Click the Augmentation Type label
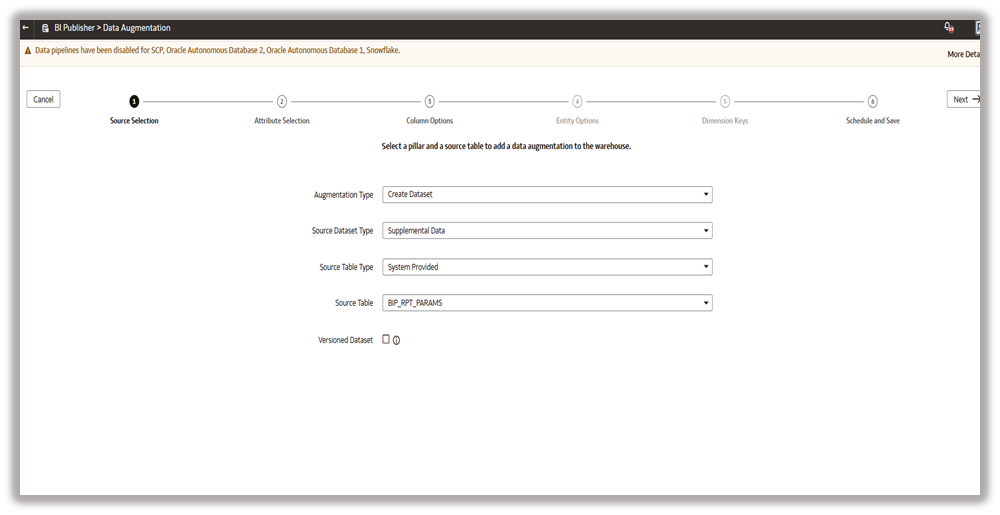Image resolution: width=1000 pixels, height=515 pixels. point(343,195)
